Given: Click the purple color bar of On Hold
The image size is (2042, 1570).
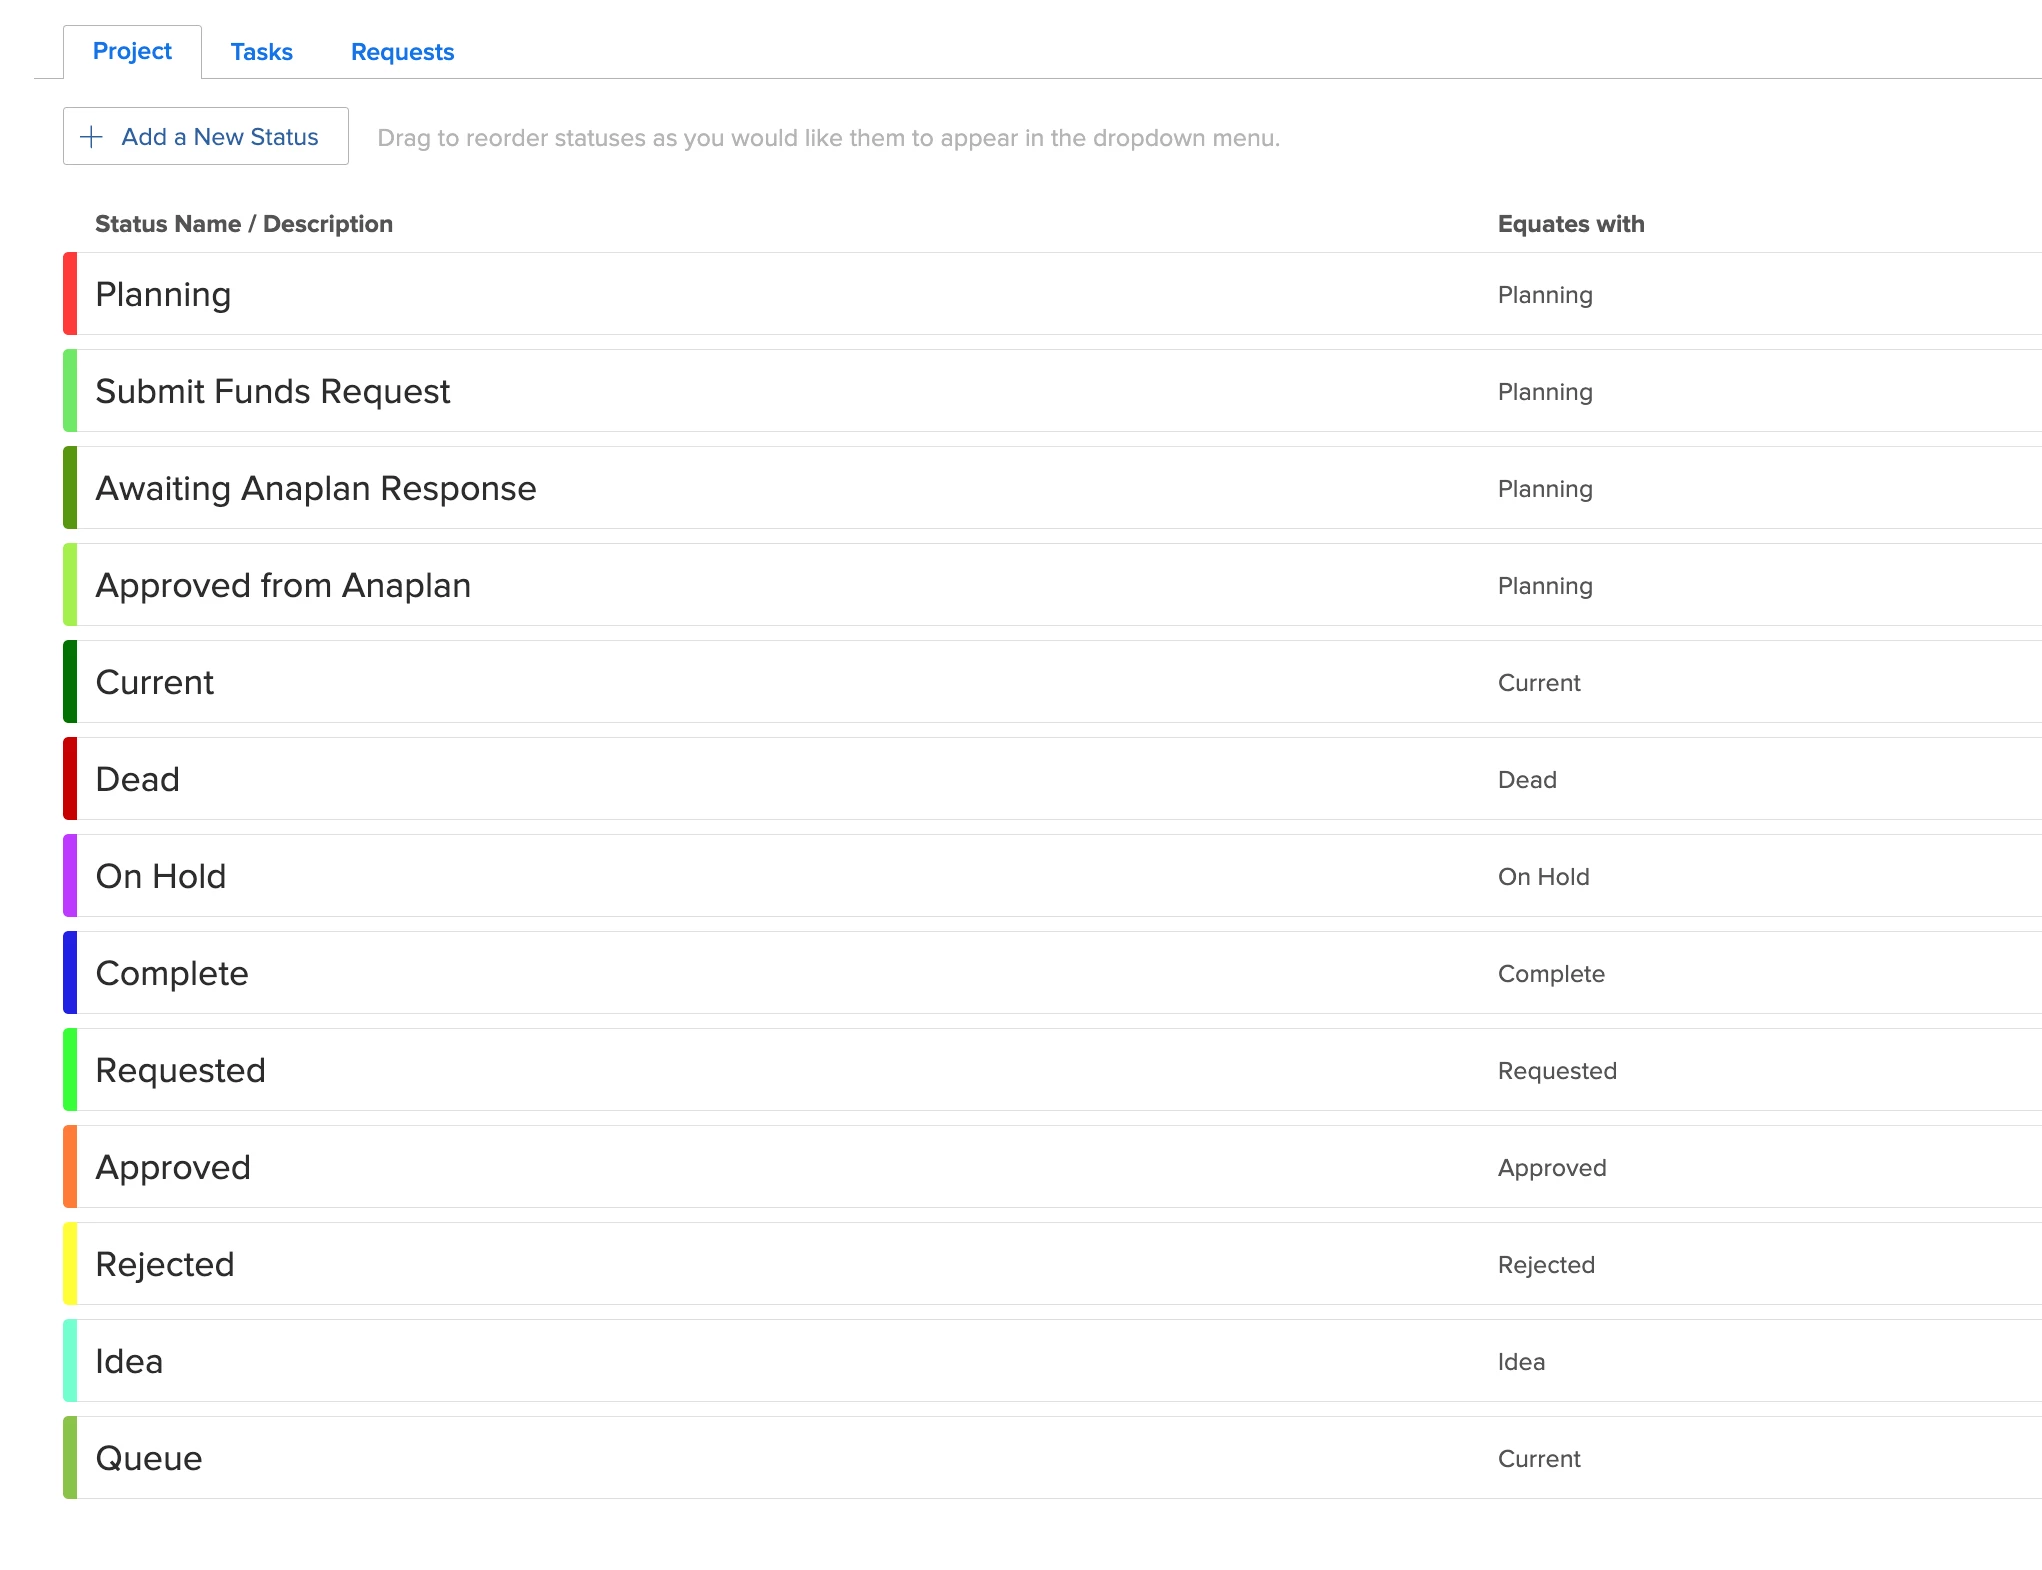Looking at the screenshot, I should coord(70,876).
